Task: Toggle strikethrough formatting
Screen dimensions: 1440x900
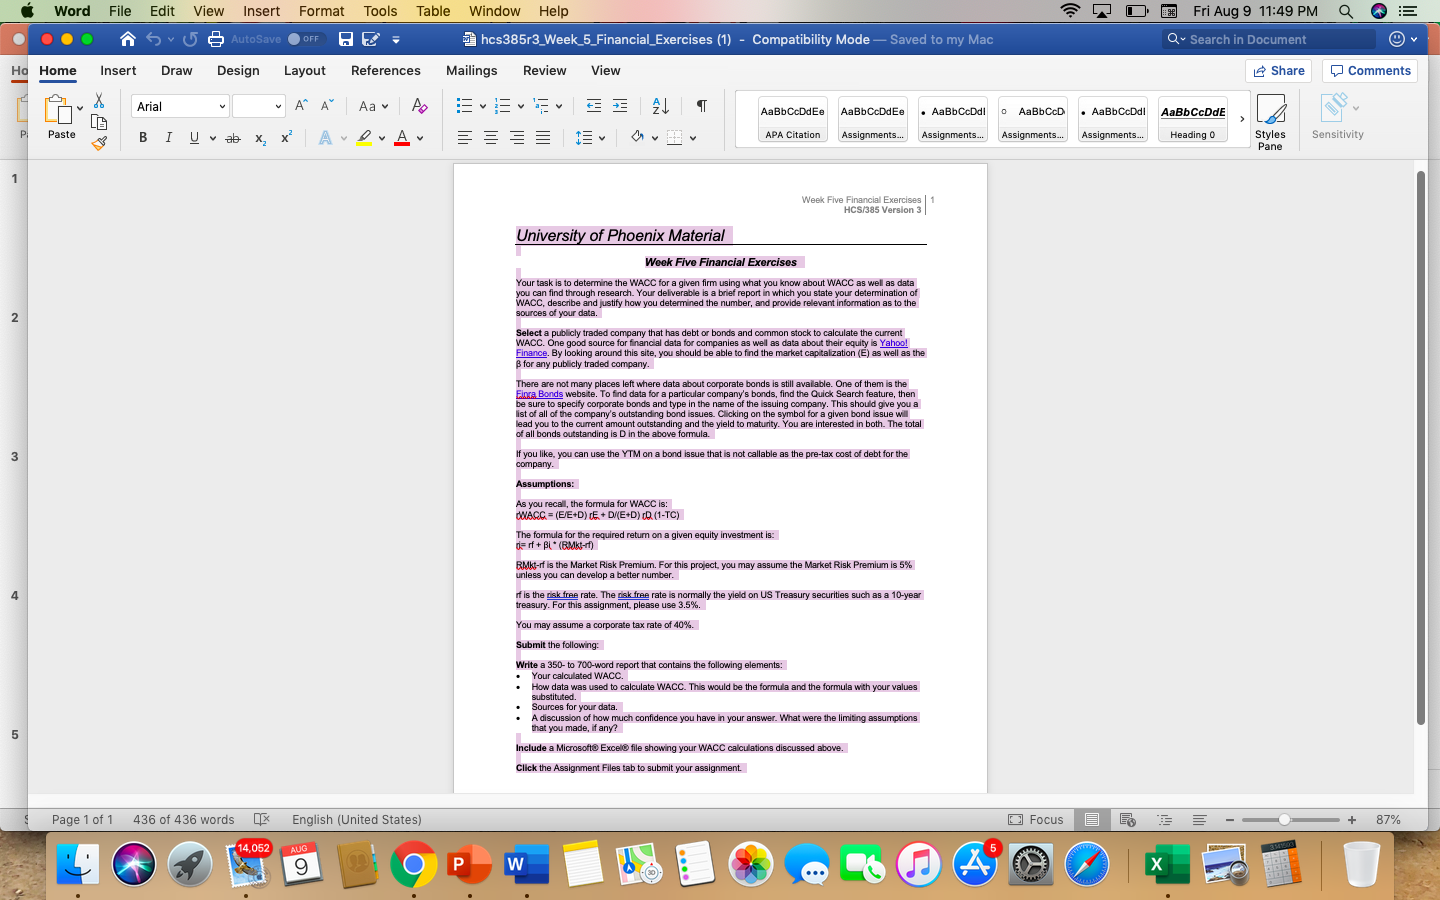Action: (x=232, y=138)
